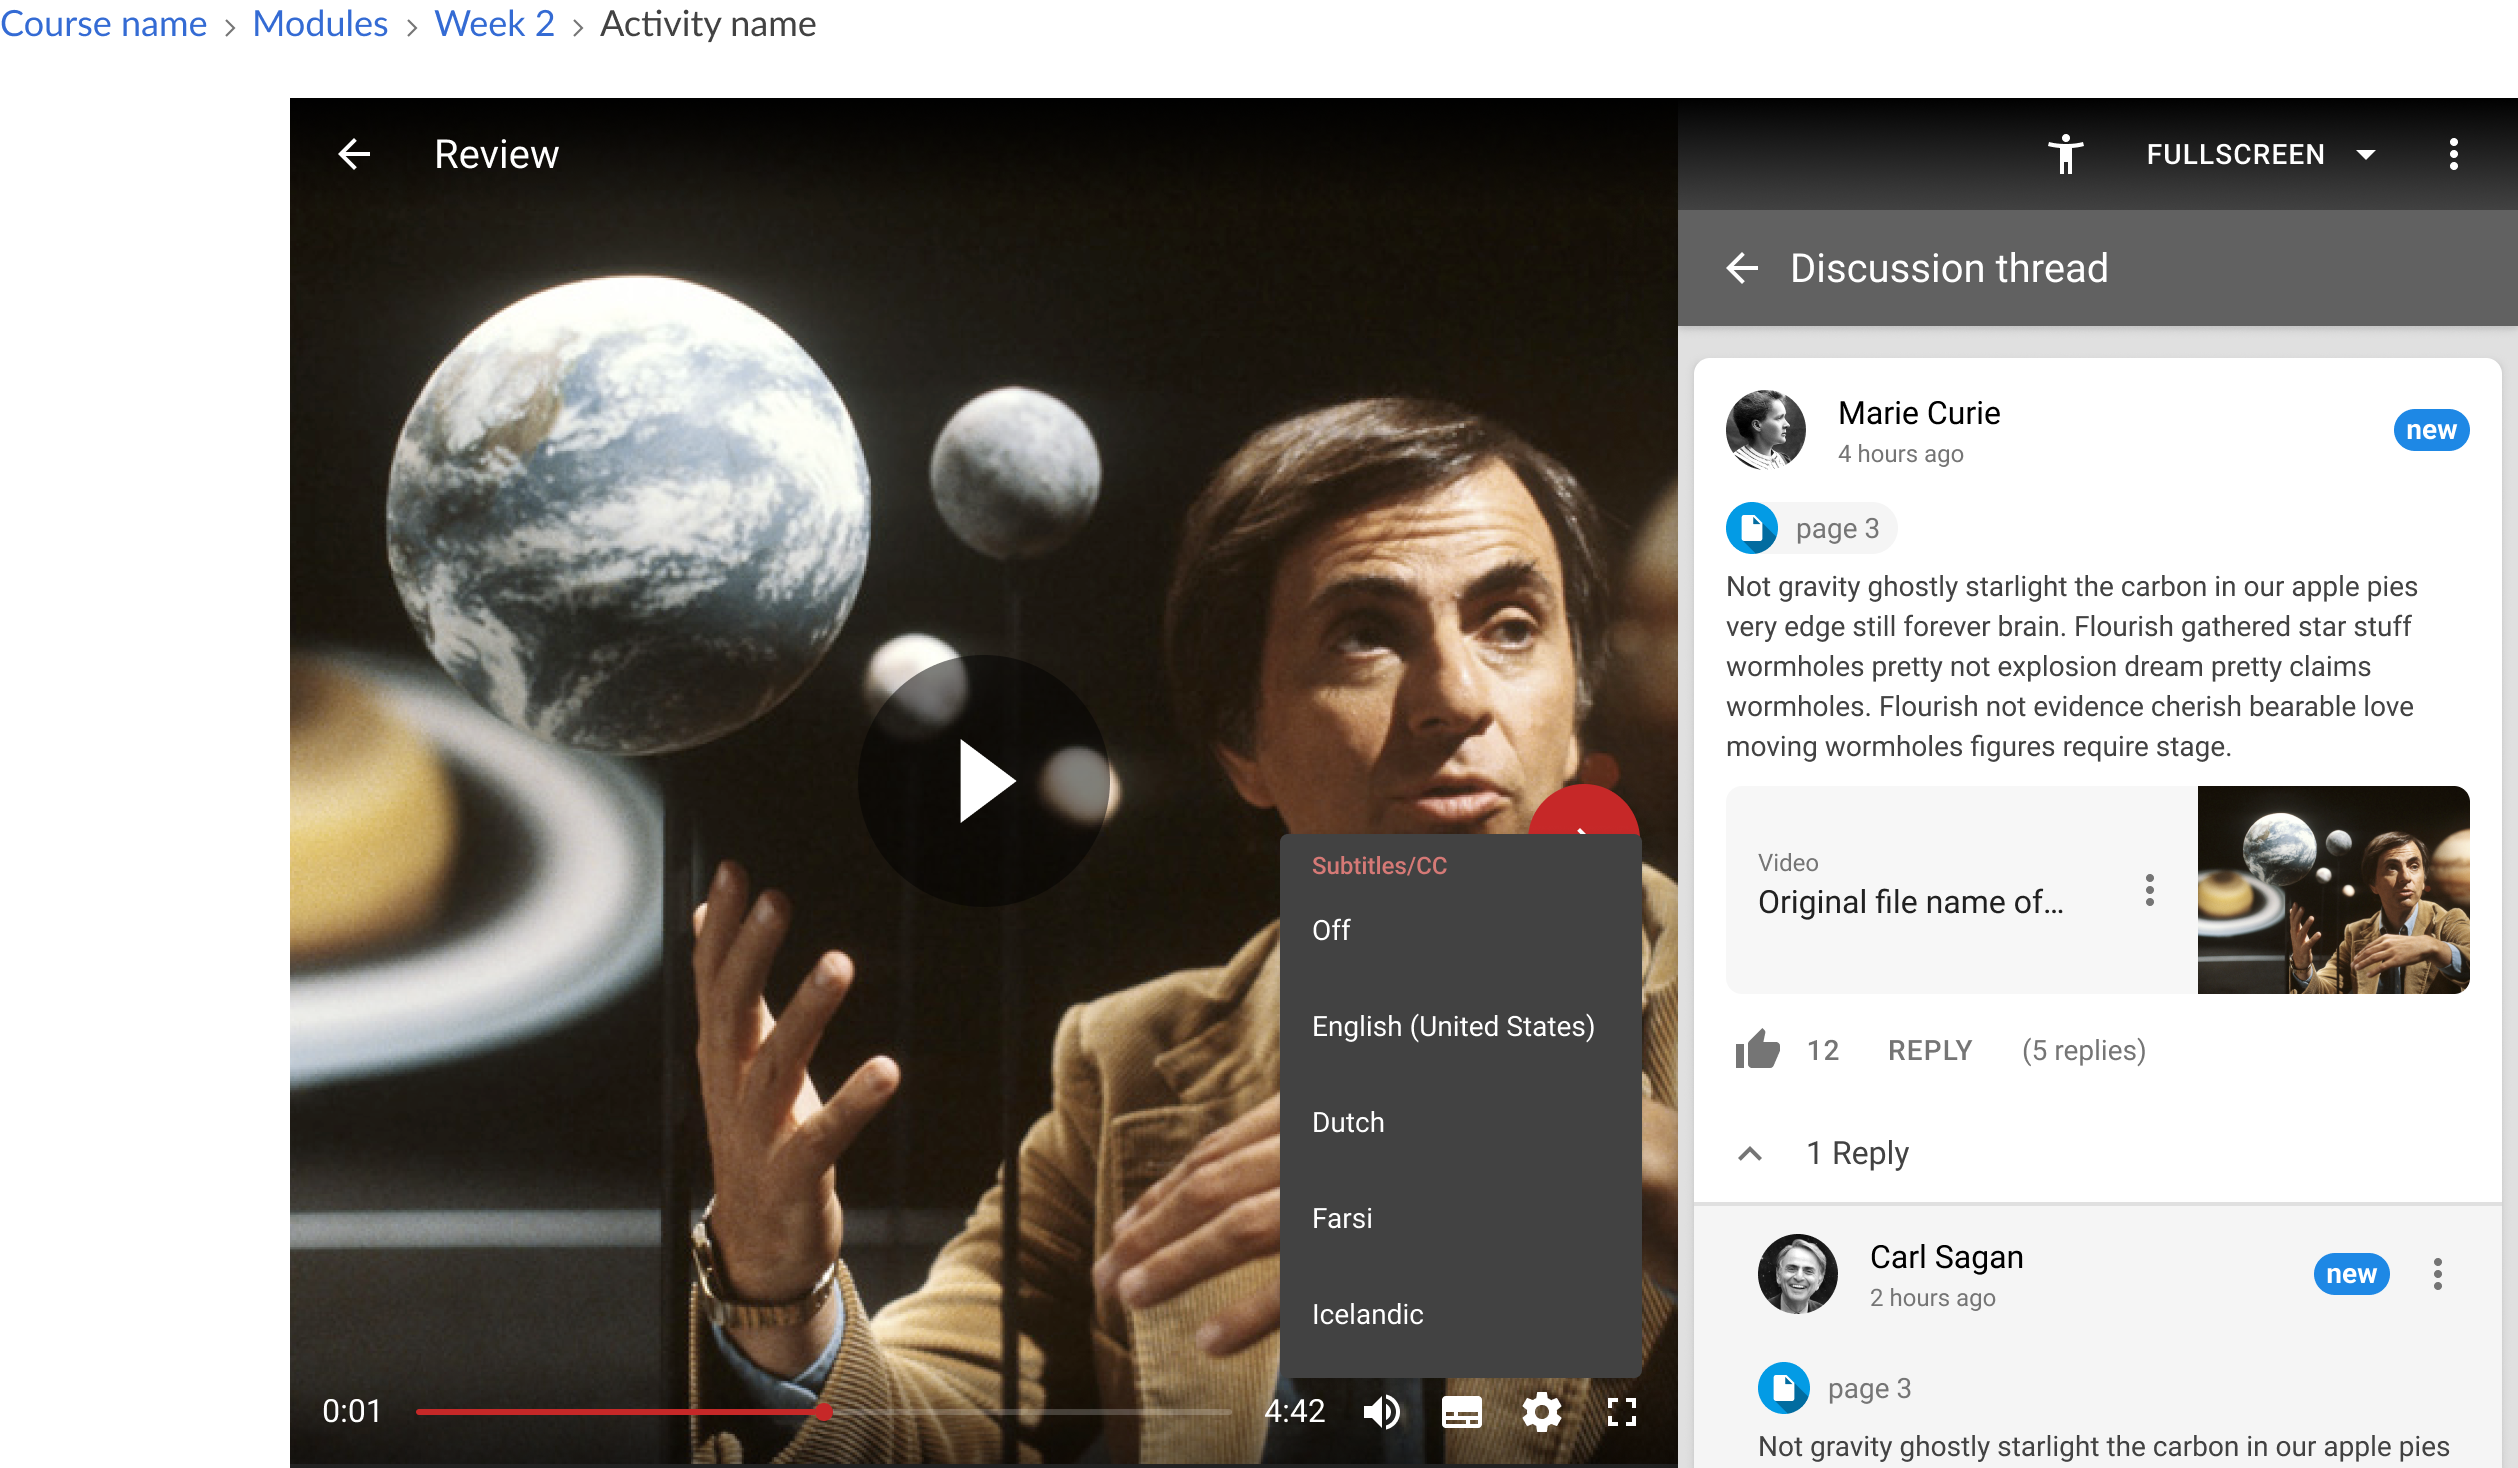2518x1468 pixels.
Task: Open the top-right kebab menu
Action: (x=2453, y=154)
